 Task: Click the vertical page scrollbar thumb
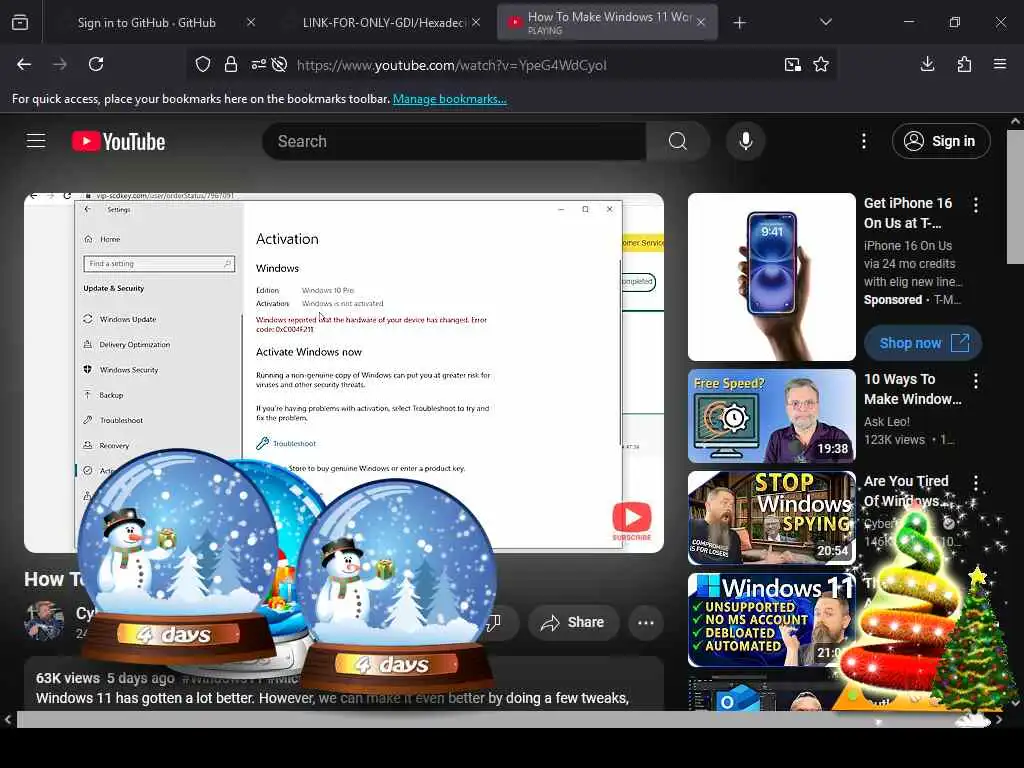(1015, 196)
